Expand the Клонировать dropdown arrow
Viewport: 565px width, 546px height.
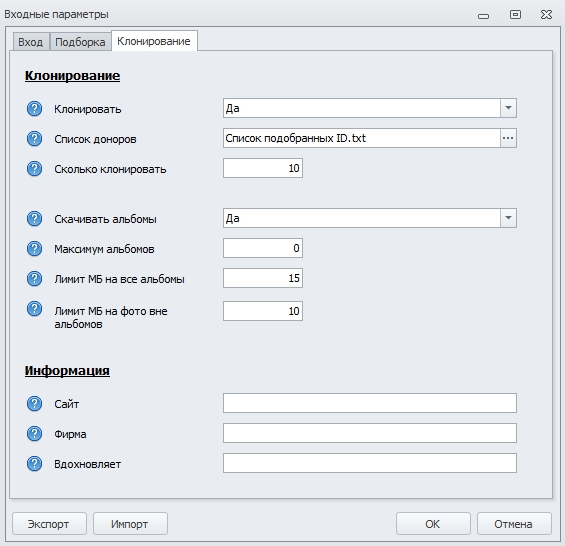(x=508, y=108)
